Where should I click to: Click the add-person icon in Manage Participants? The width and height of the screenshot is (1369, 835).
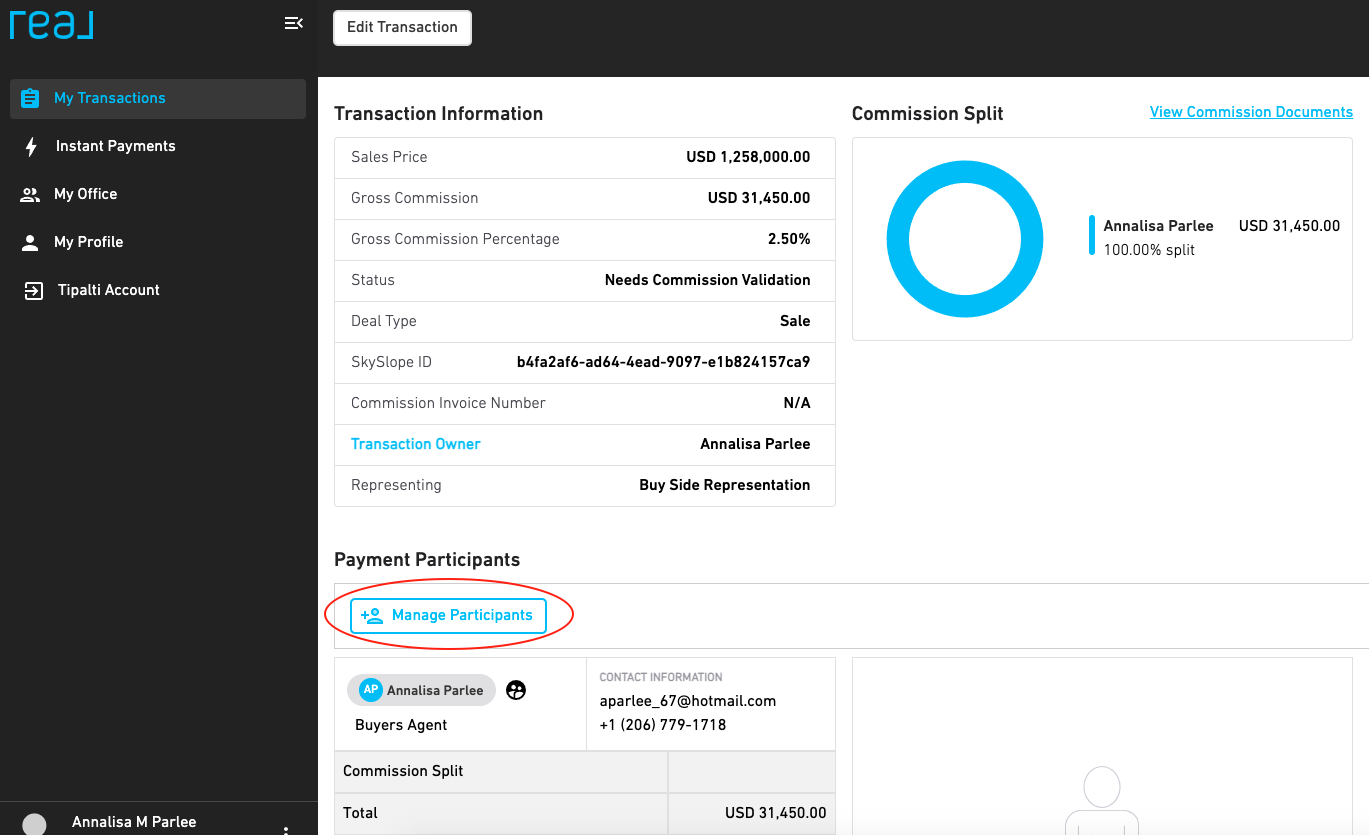372,616
